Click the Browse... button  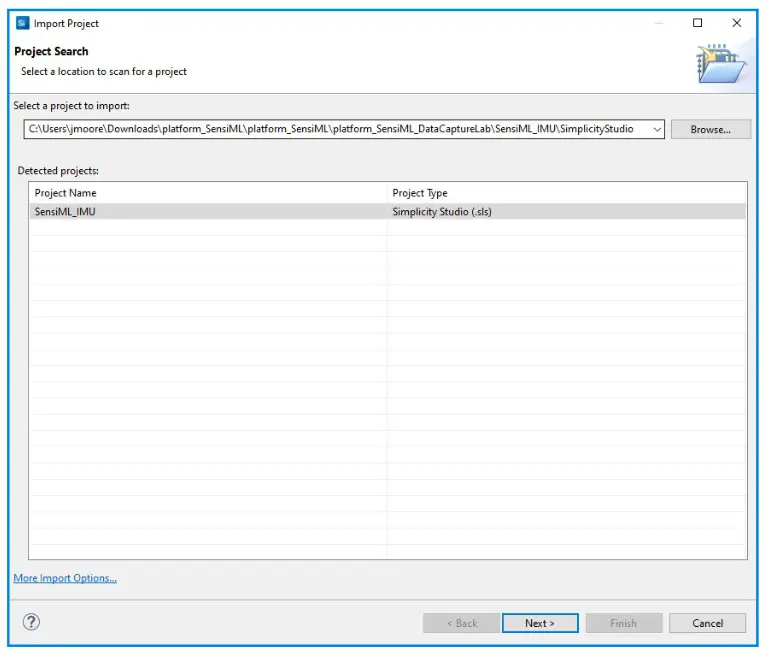click(711, 129)
